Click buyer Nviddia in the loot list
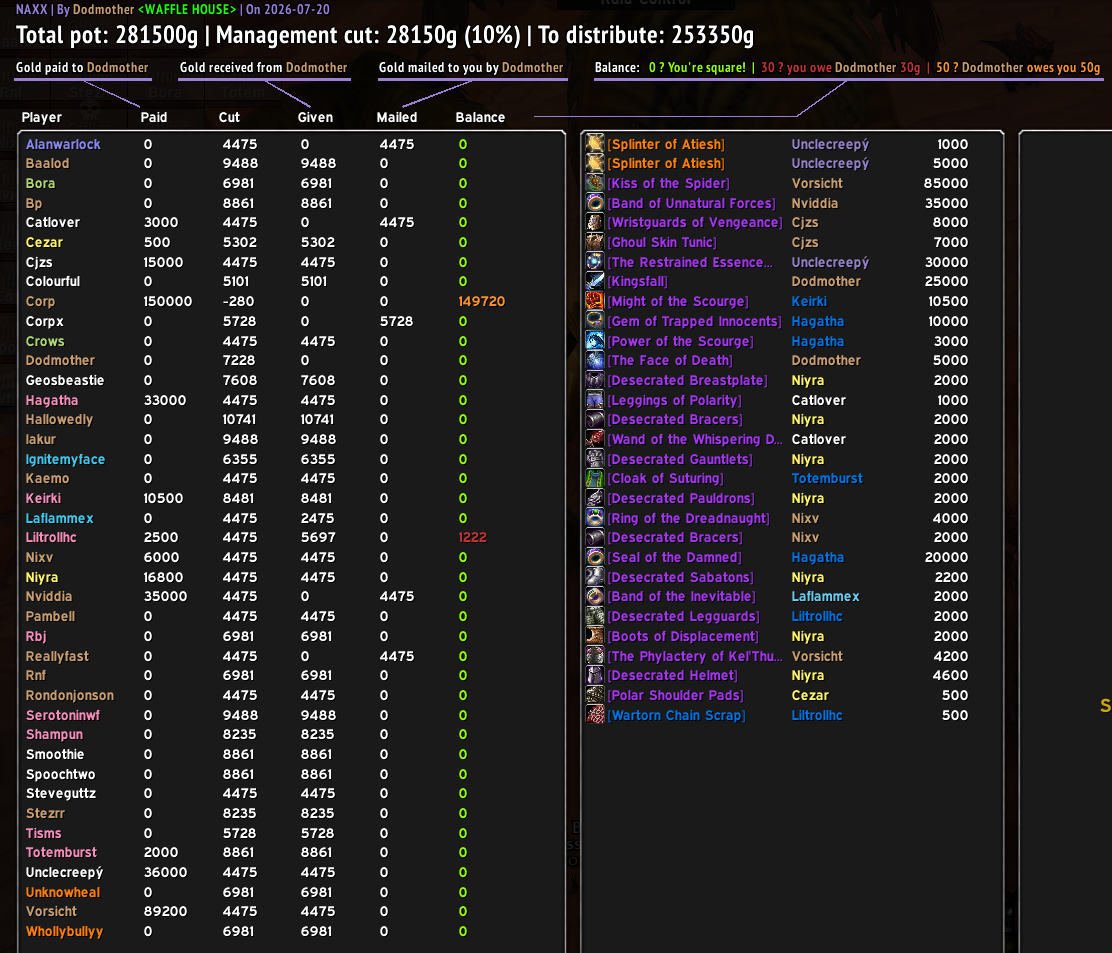This screenshot has height=953, width=1112. [814, 203]
